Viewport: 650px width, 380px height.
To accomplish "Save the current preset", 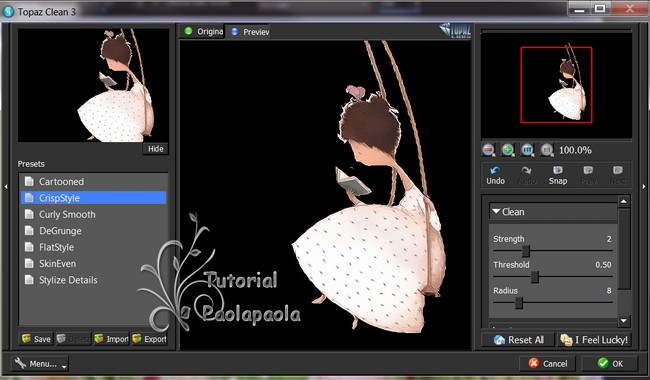I will pos(36,339).
